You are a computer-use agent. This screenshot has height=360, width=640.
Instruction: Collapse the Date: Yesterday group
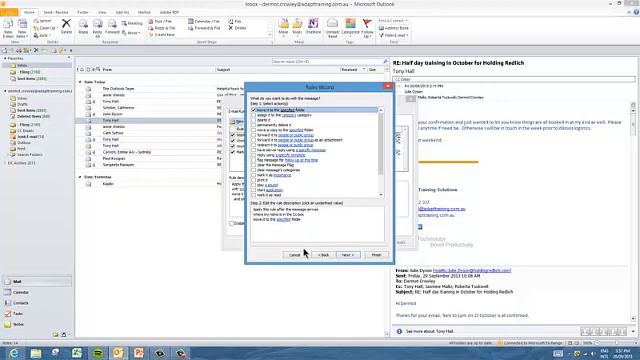(x=80, y=177)
